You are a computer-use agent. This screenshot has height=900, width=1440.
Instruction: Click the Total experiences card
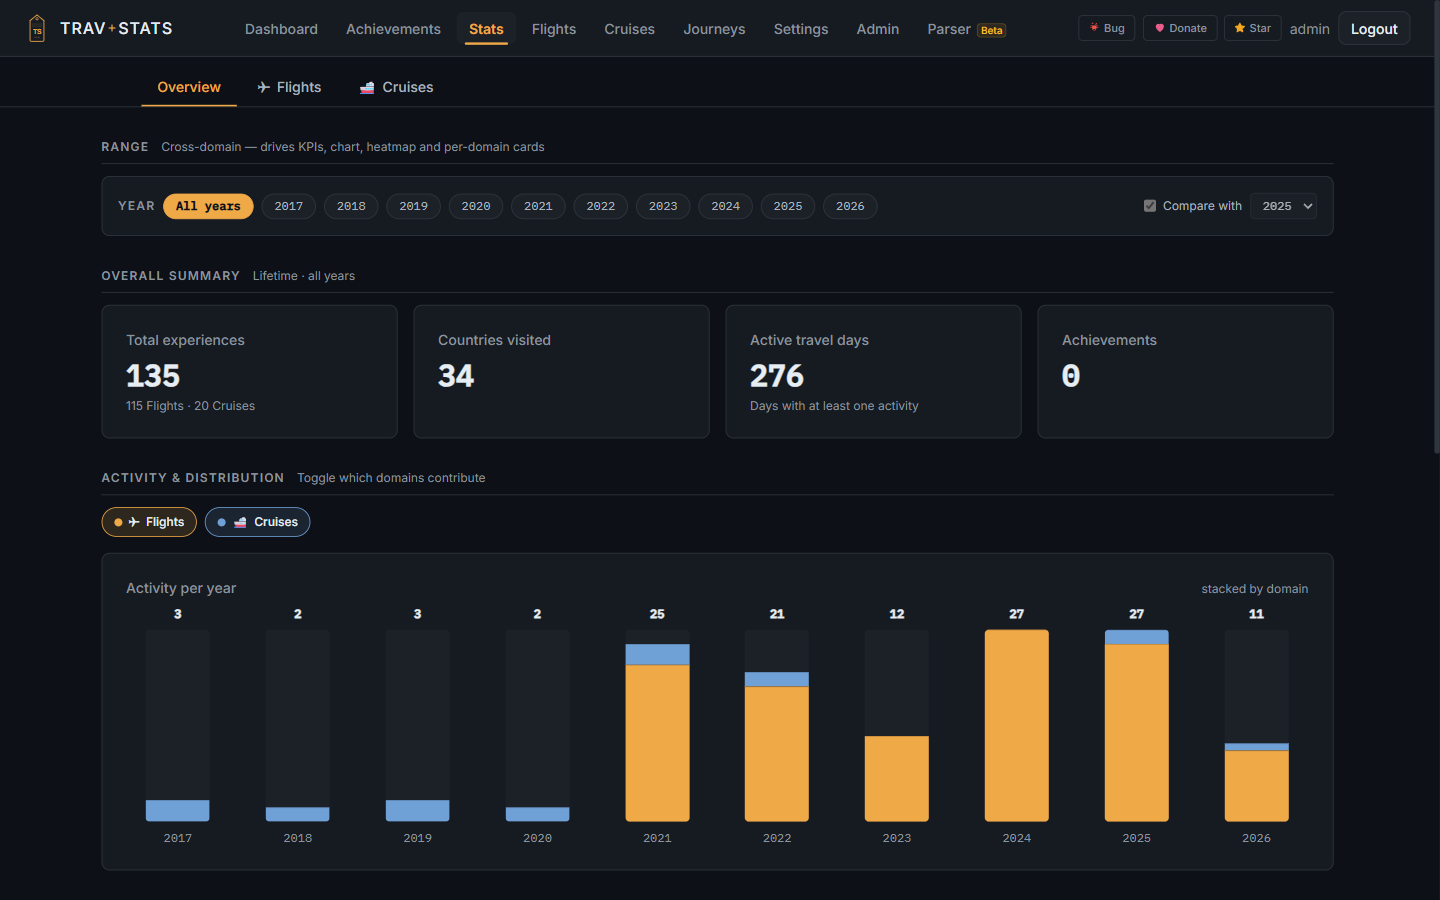click(250, 372)
